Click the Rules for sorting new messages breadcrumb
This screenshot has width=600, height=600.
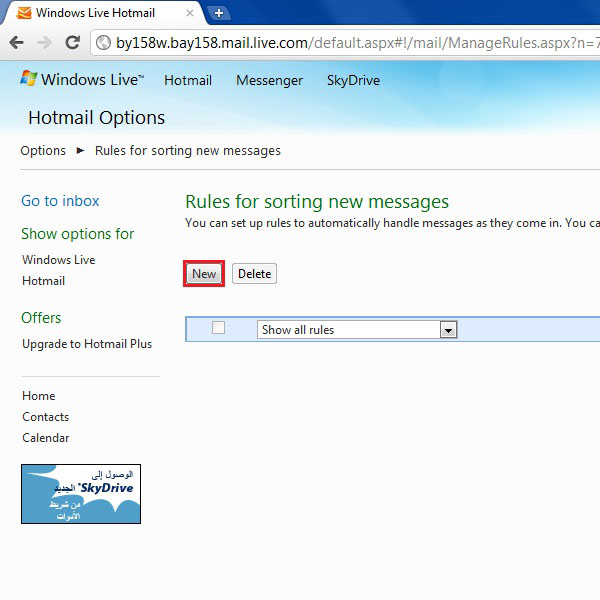coord(188,151)
